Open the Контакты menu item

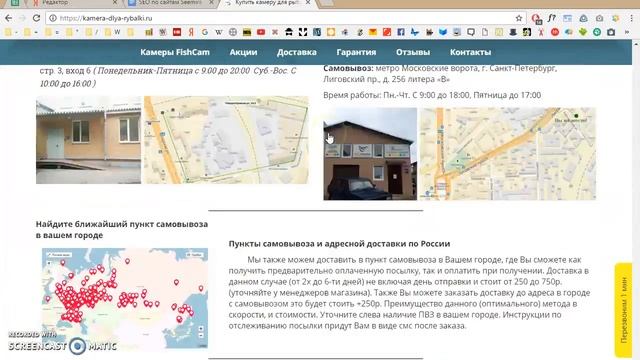(x=470, y=52)
